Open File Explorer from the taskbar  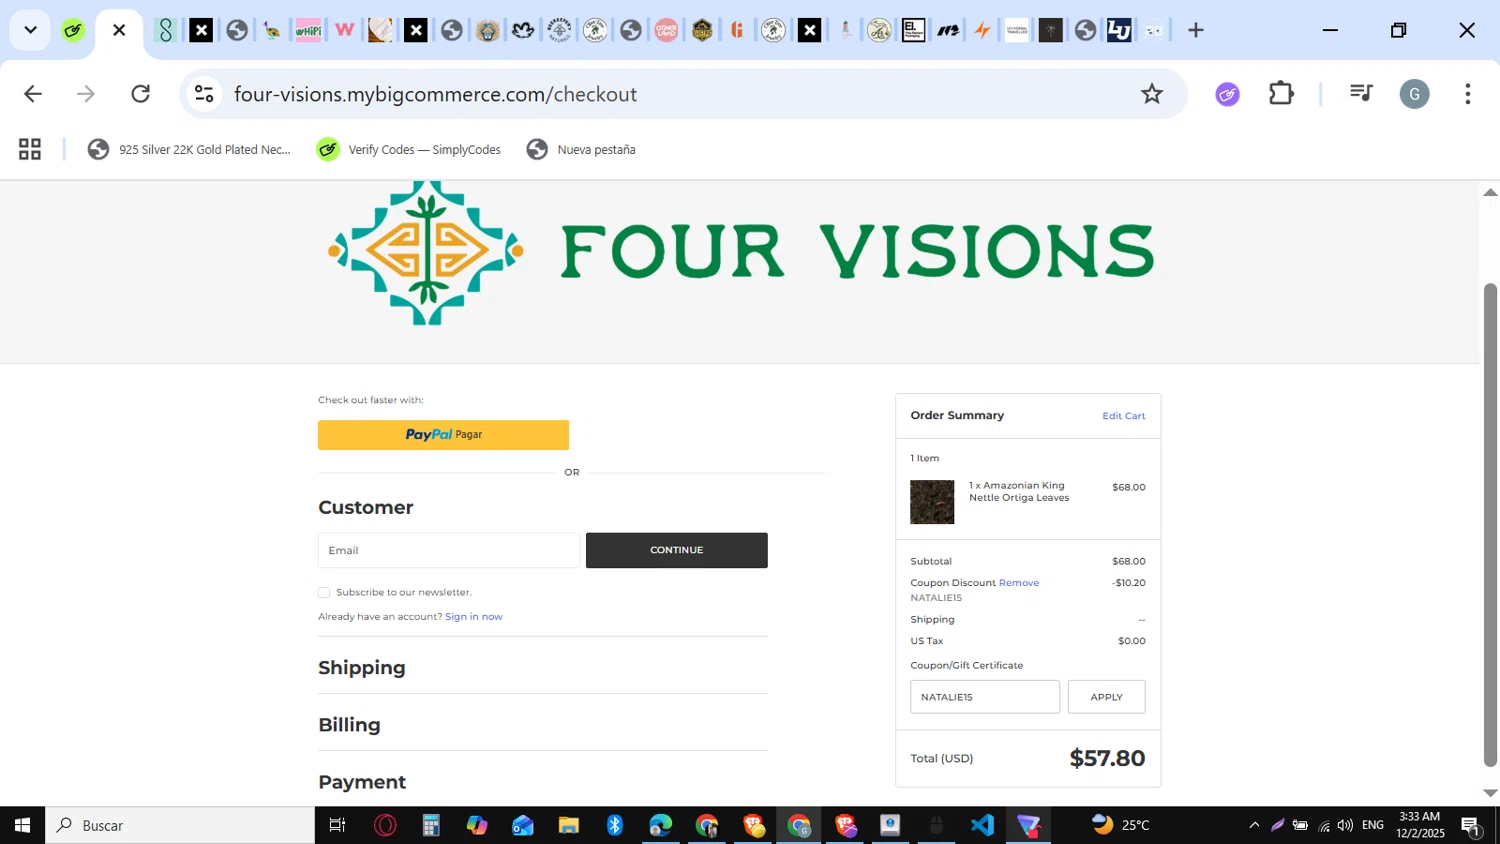[569, 825]
